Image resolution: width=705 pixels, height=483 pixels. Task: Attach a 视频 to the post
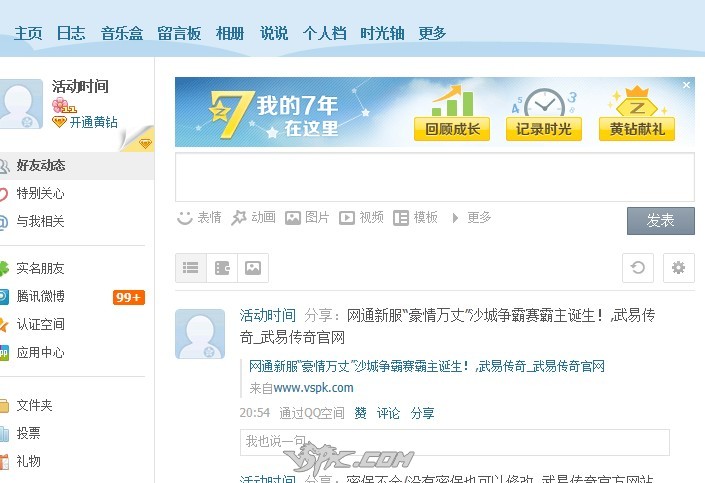tap(361, 218)
